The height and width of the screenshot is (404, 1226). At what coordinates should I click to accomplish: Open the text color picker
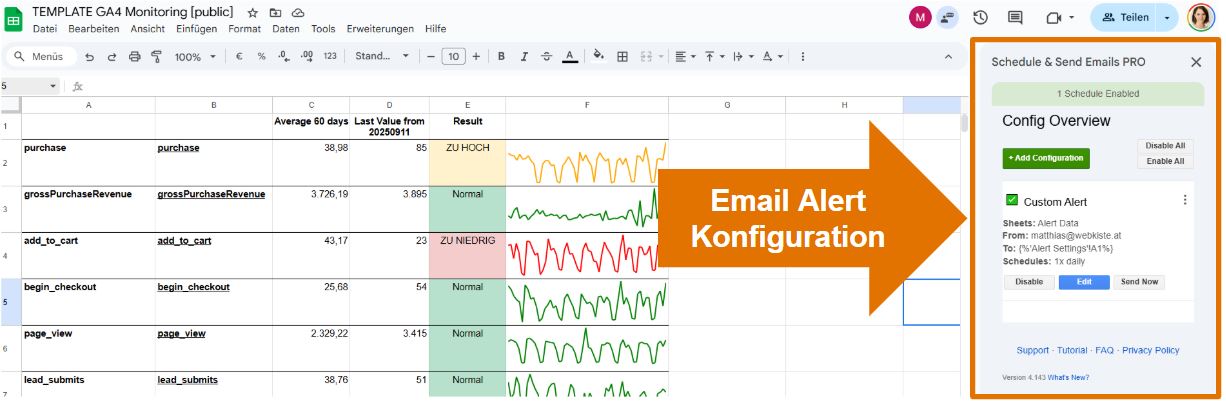569,57
